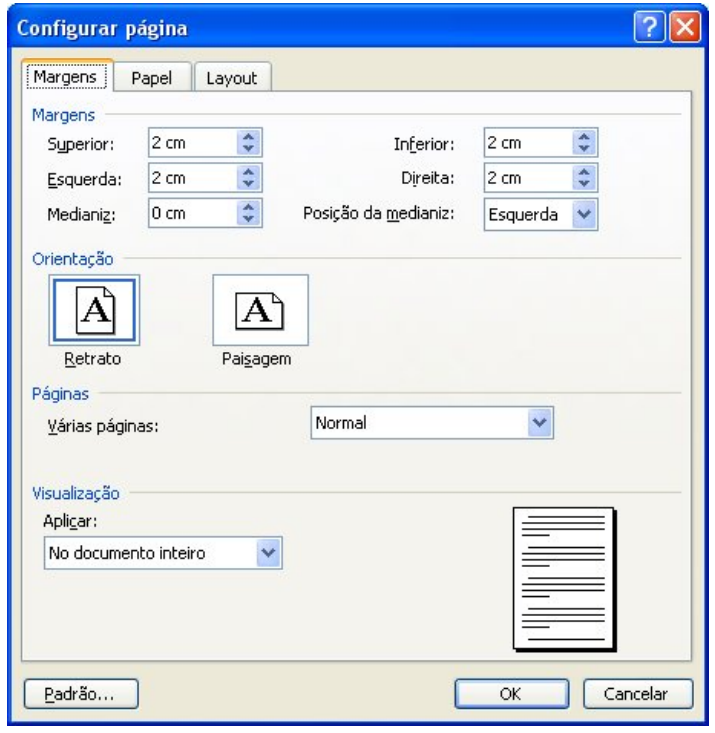Switch to the Papel tab
This screenshot has height=733, width=715.
(152, 78)
